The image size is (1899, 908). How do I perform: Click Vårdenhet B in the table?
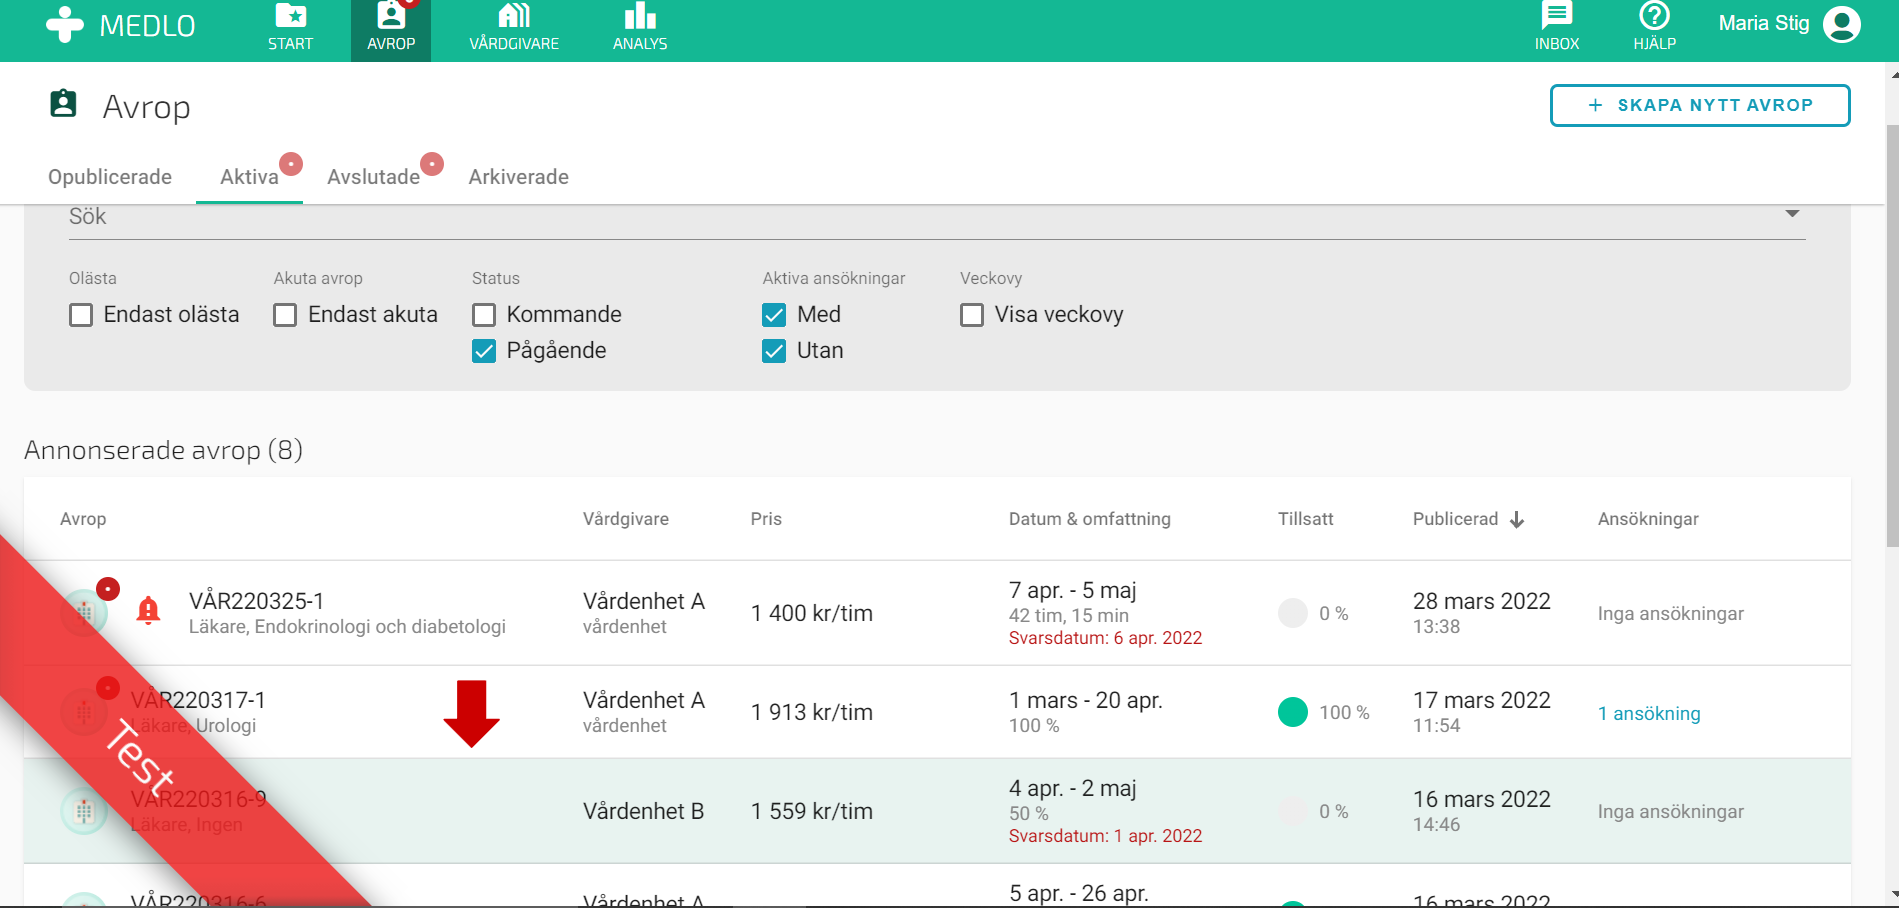pyautogui.click(x=644, y=811)
